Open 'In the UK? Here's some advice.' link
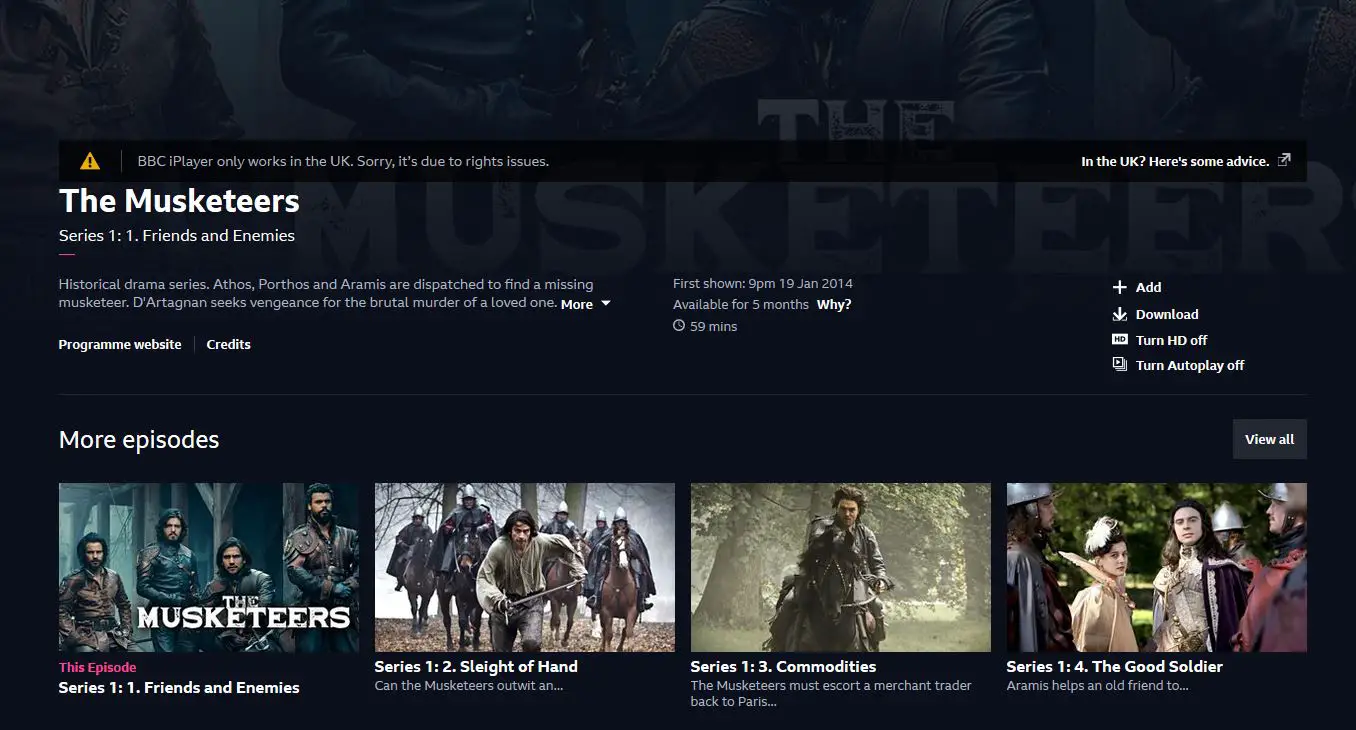Viewport: 1356px width, 730px height. pyautogui.click(x=1175, y=160)
